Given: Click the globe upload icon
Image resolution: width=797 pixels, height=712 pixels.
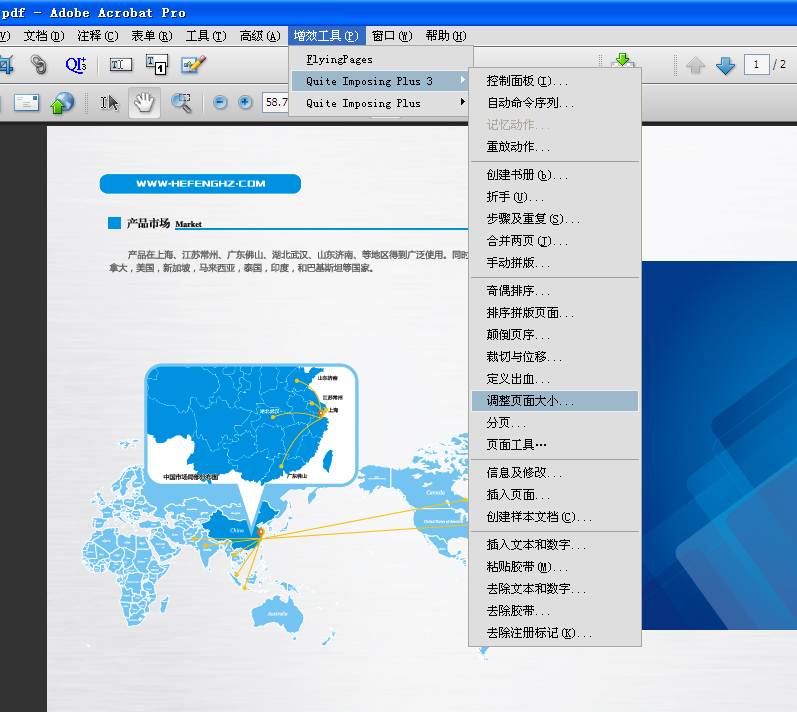Looking at the screenshot, I should 62,103.
